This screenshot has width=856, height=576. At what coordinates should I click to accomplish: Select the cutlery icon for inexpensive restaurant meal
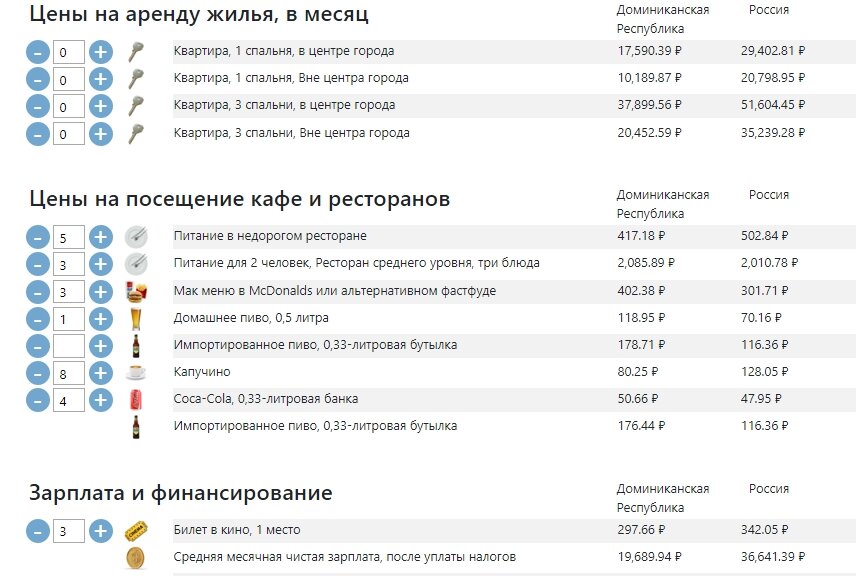(137, 236)
